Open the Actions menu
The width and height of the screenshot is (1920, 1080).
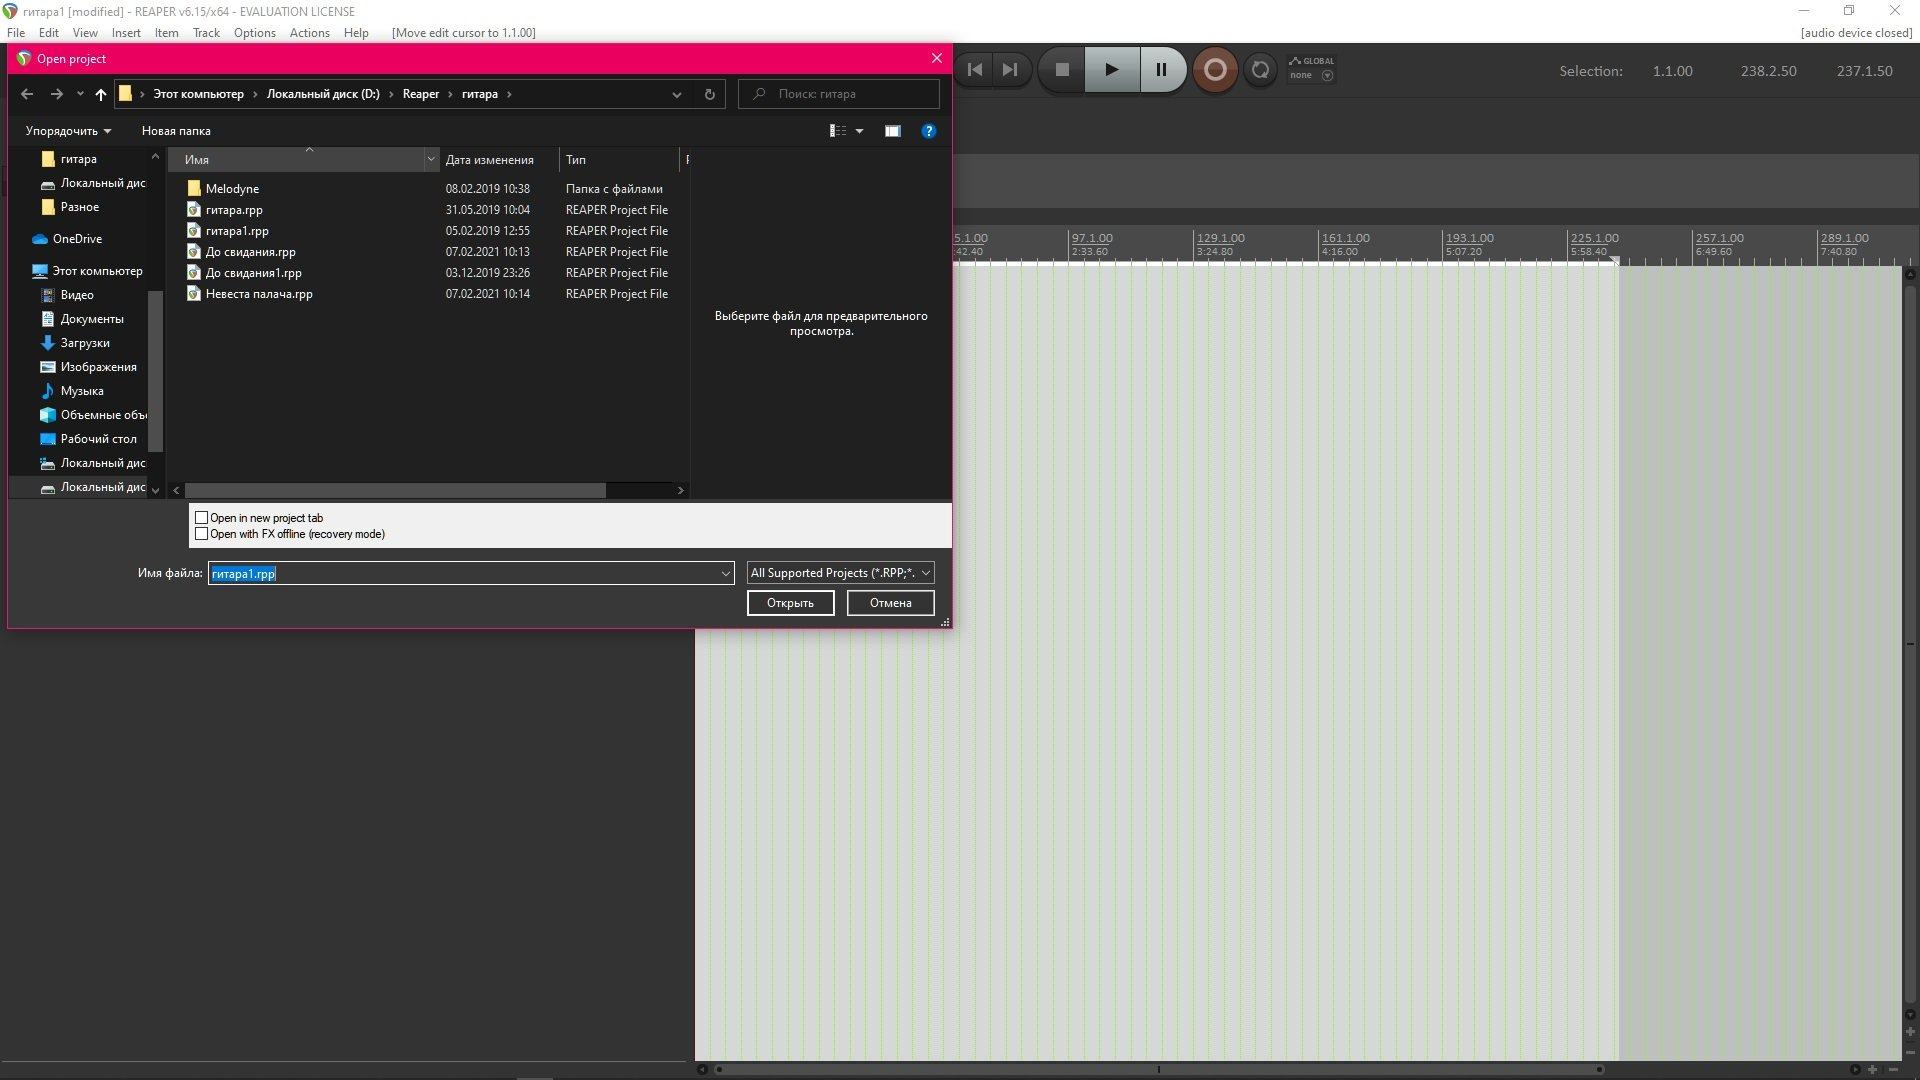click(x=309, y=33)
